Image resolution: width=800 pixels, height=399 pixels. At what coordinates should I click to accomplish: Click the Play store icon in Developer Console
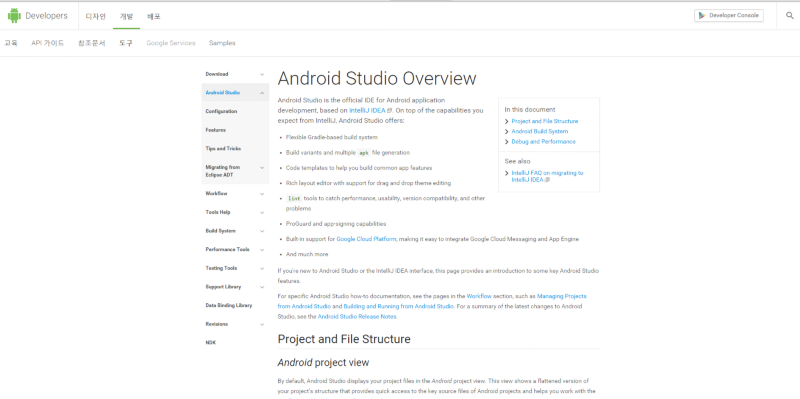[703, 15]
